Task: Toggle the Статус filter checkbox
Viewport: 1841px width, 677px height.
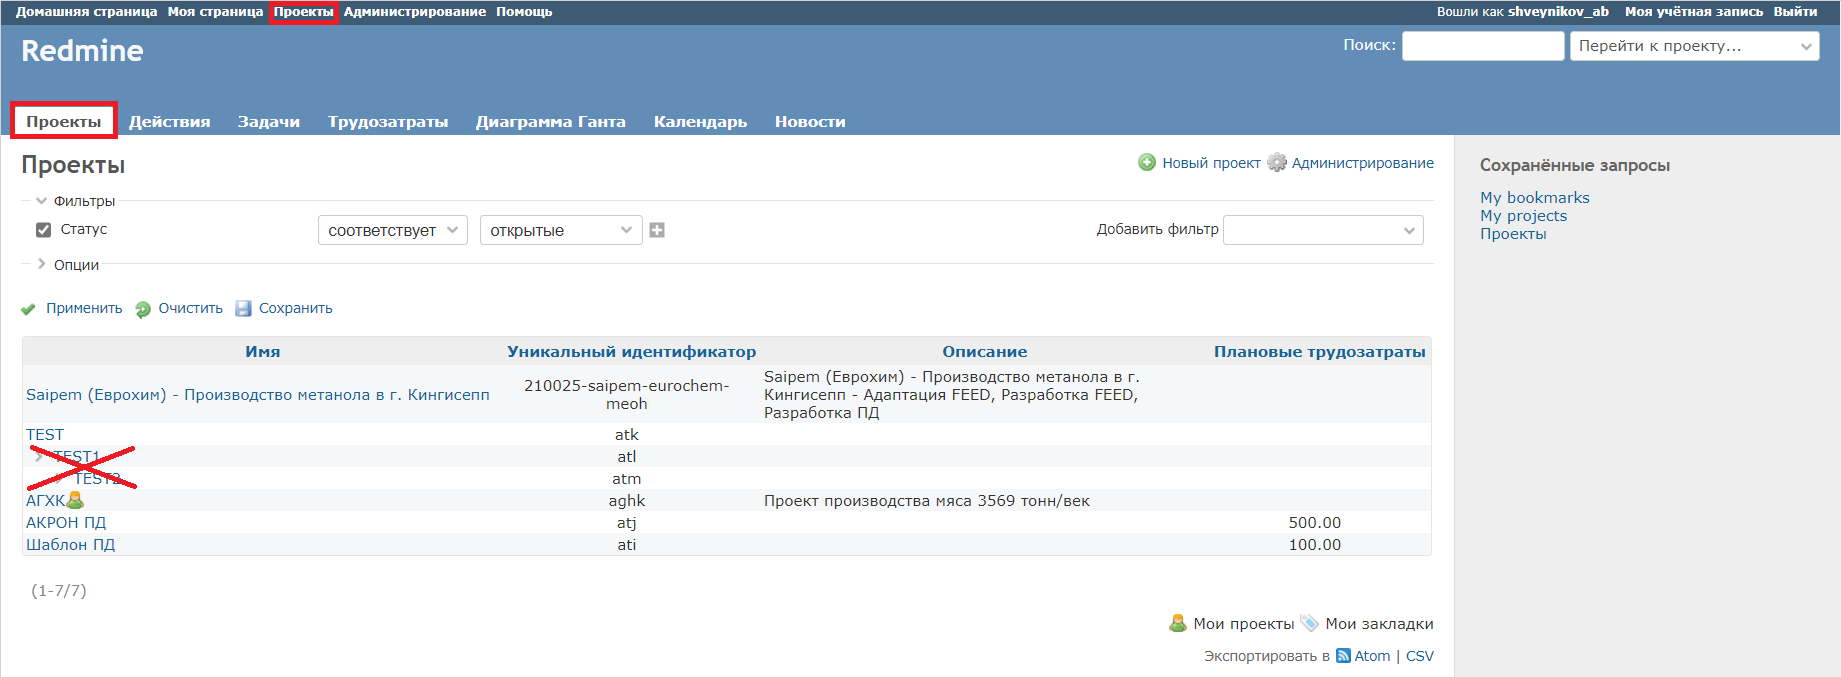Action: coord(43,230)
